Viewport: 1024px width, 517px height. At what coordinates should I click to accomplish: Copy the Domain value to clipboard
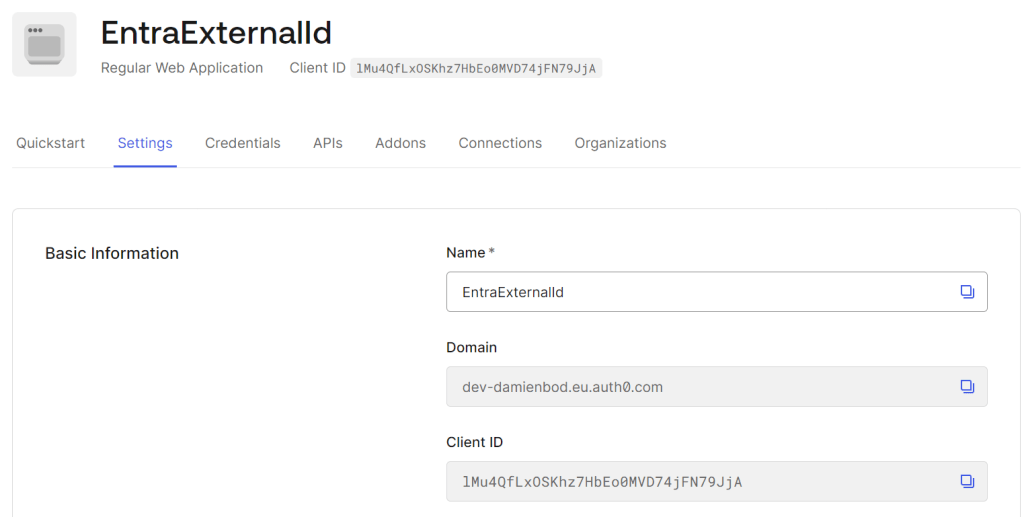point(966,387)
